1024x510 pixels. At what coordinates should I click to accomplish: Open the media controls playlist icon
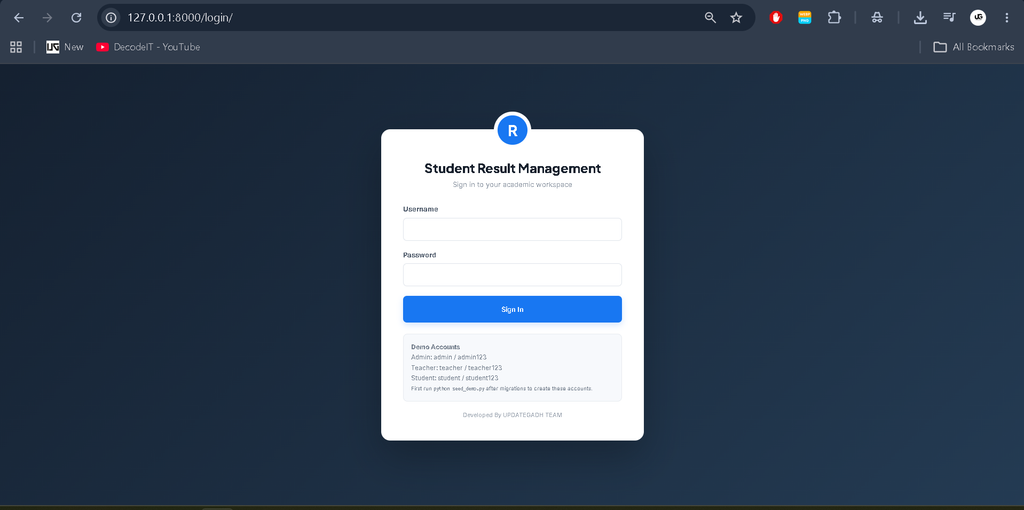click(950, 18)
